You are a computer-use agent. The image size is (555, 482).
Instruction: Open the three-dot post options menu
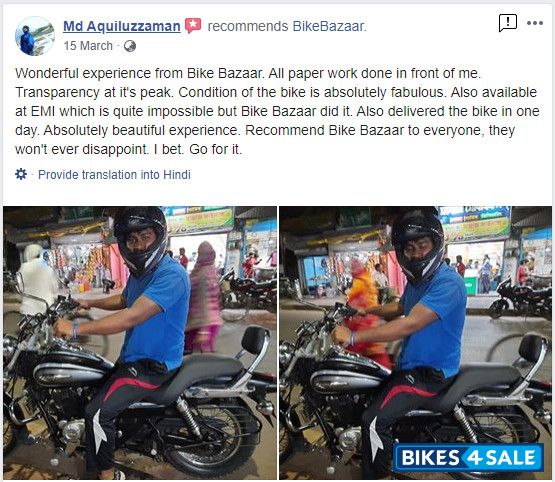pyautogui.click(x=534, y=23)
